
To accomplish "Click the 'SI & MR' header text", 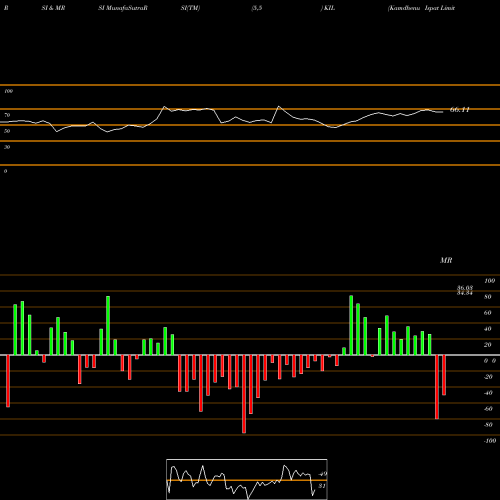I will click(x=53, y=8).
